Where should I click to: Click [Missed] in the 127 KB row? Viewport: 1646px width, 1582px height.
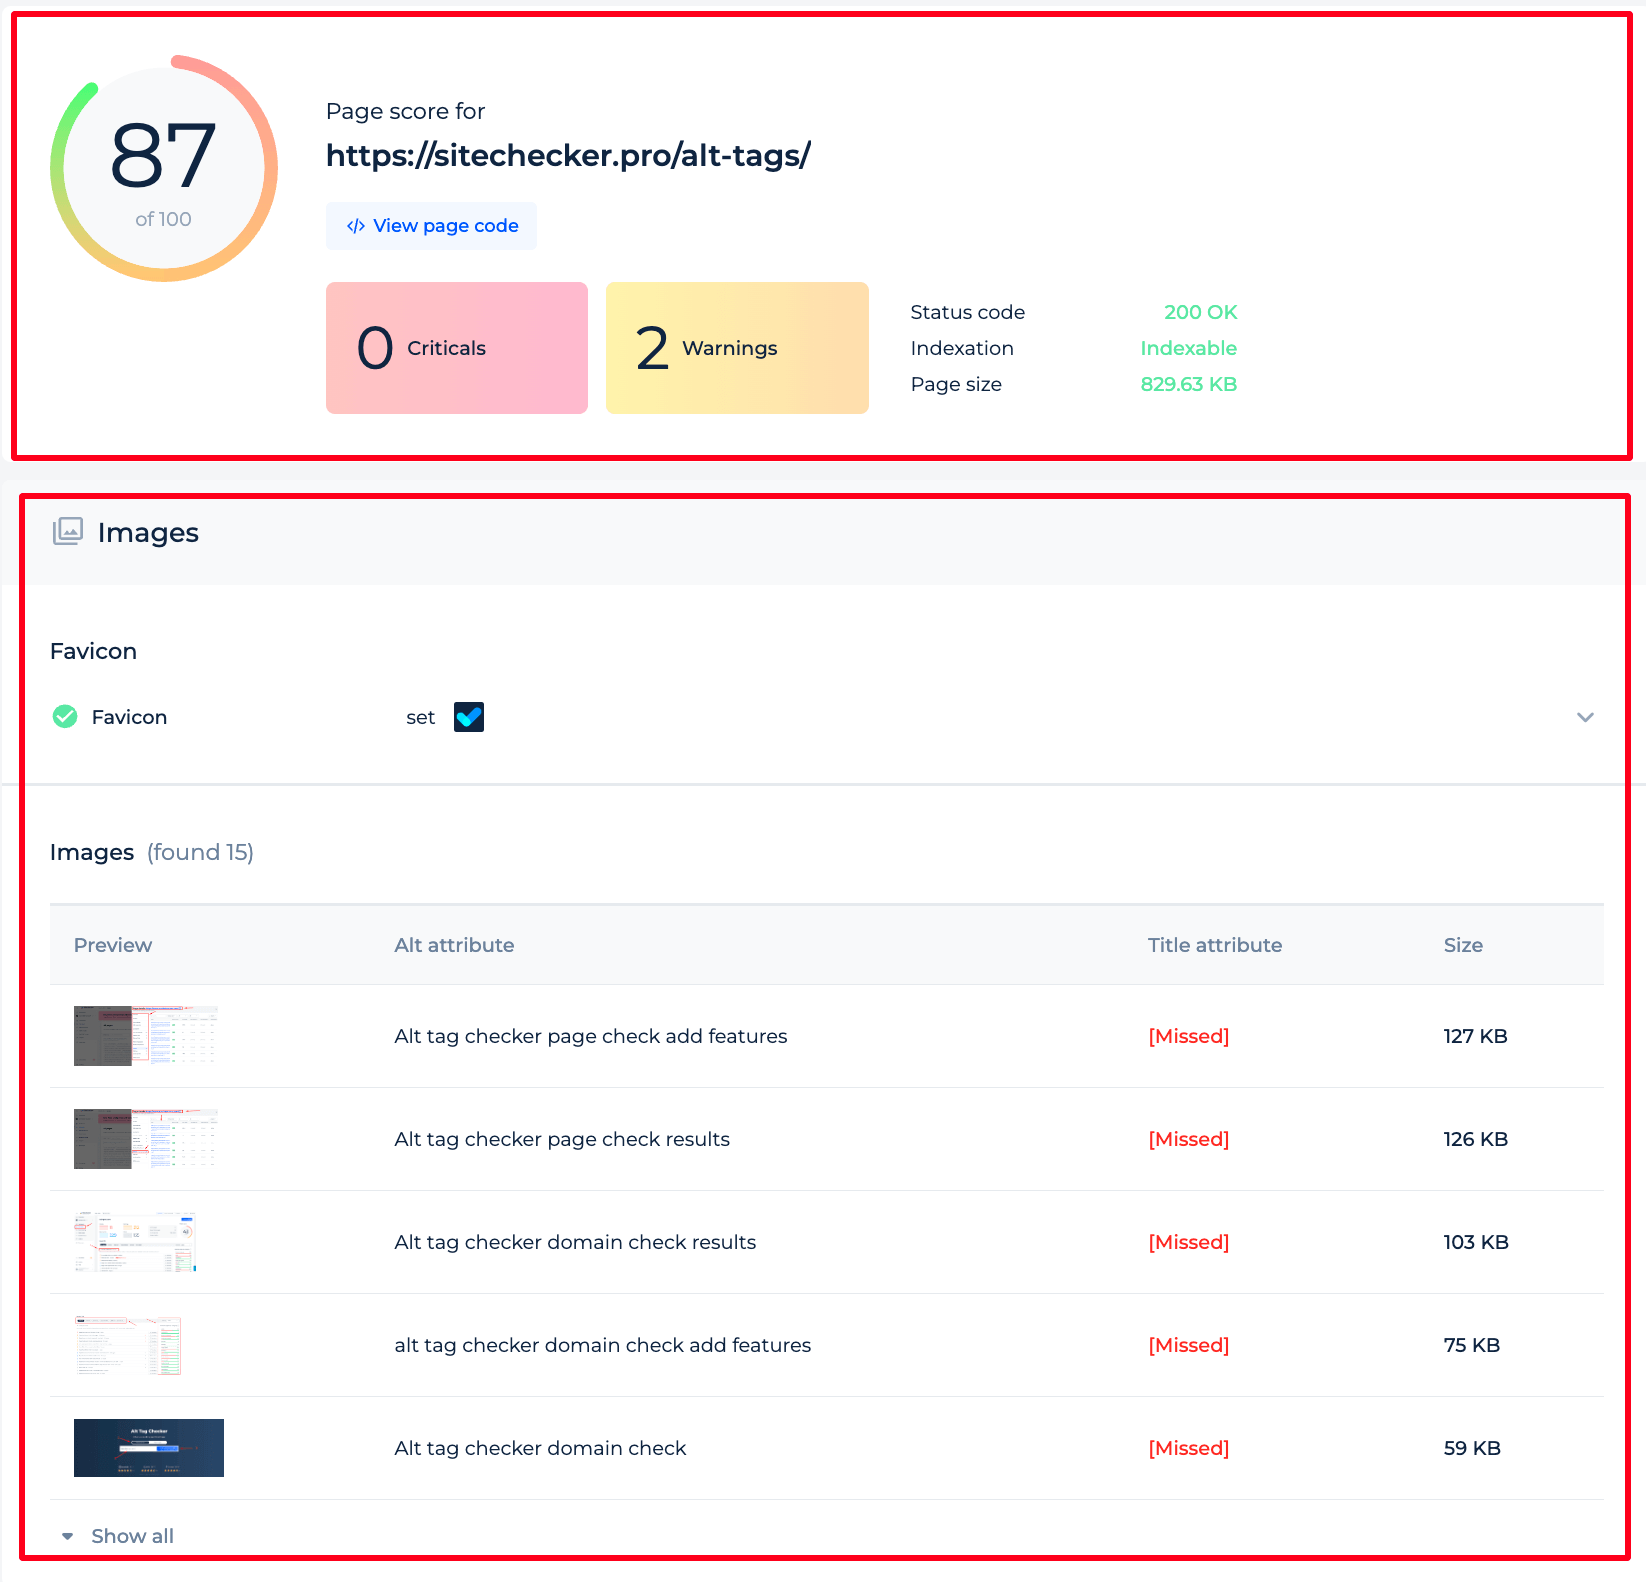[1189, 1036]
